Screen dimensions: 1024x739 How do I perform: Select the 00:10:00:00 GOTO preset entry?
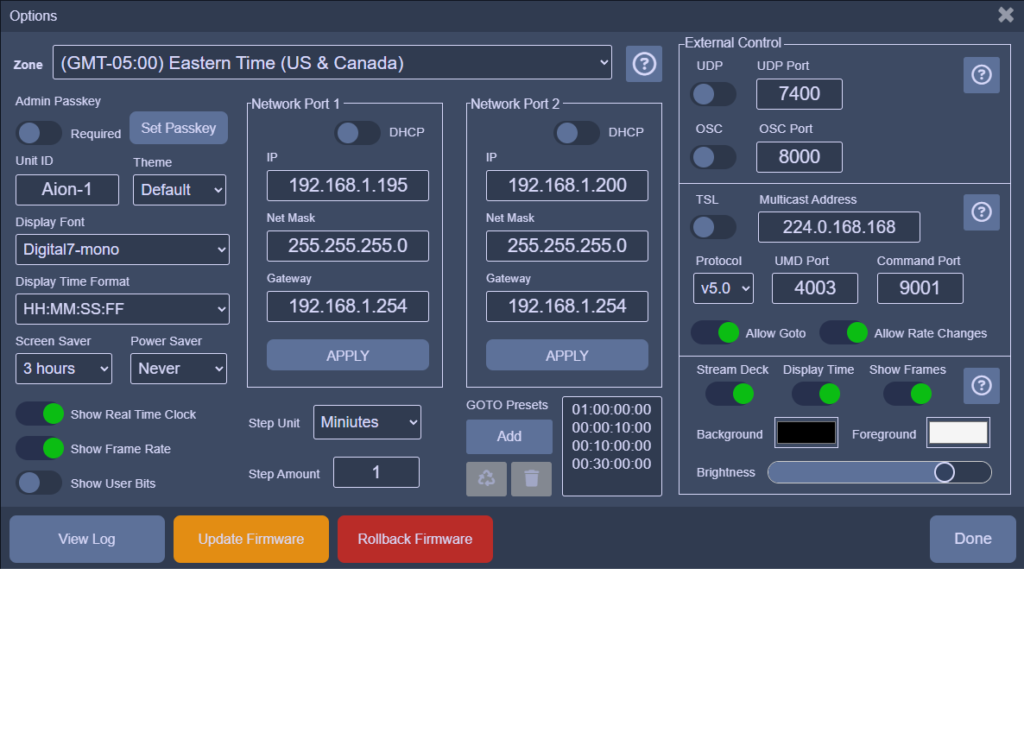611,445
